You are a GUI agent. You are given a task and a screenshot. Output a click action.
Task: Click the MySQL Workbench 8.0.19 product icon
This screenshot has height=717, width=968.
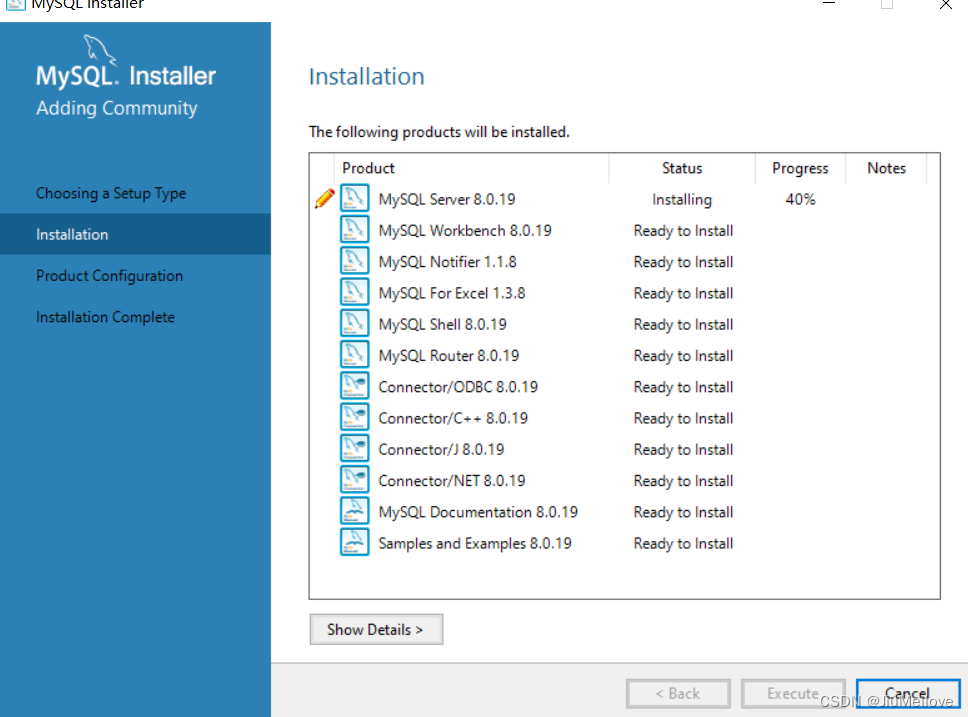354,230
